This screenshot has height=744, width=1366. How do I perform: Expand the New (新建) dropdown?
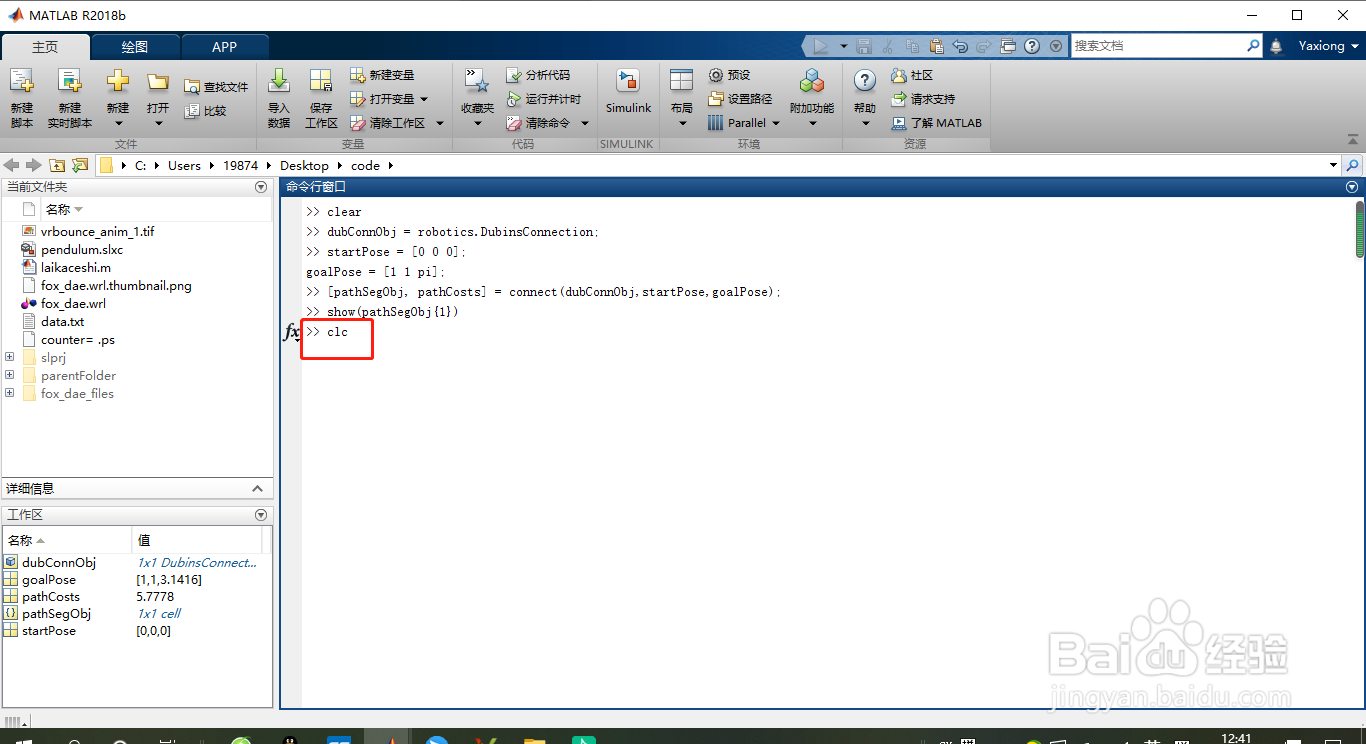click(x=118, y=123)
